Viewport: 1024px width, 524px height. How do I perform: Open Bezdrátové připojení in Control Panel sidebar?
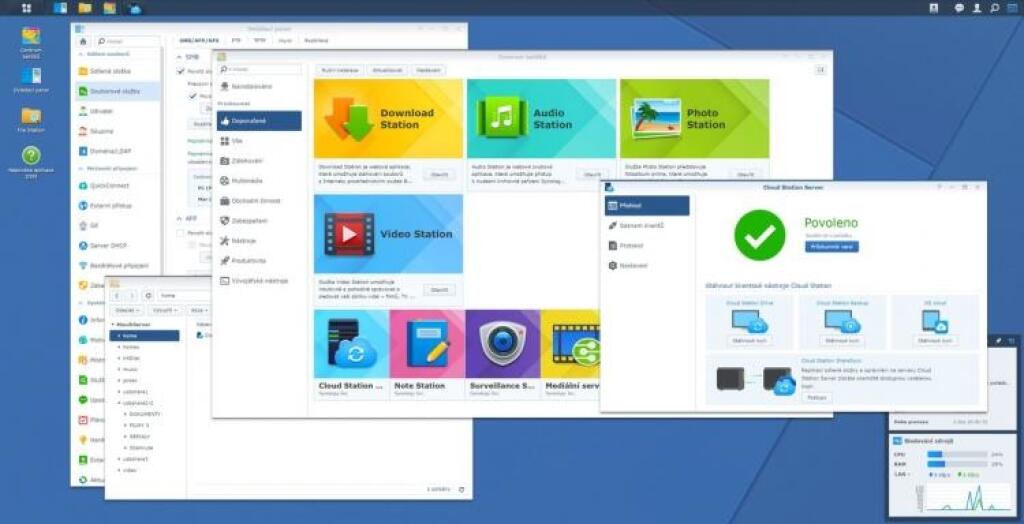pos(118,266)
